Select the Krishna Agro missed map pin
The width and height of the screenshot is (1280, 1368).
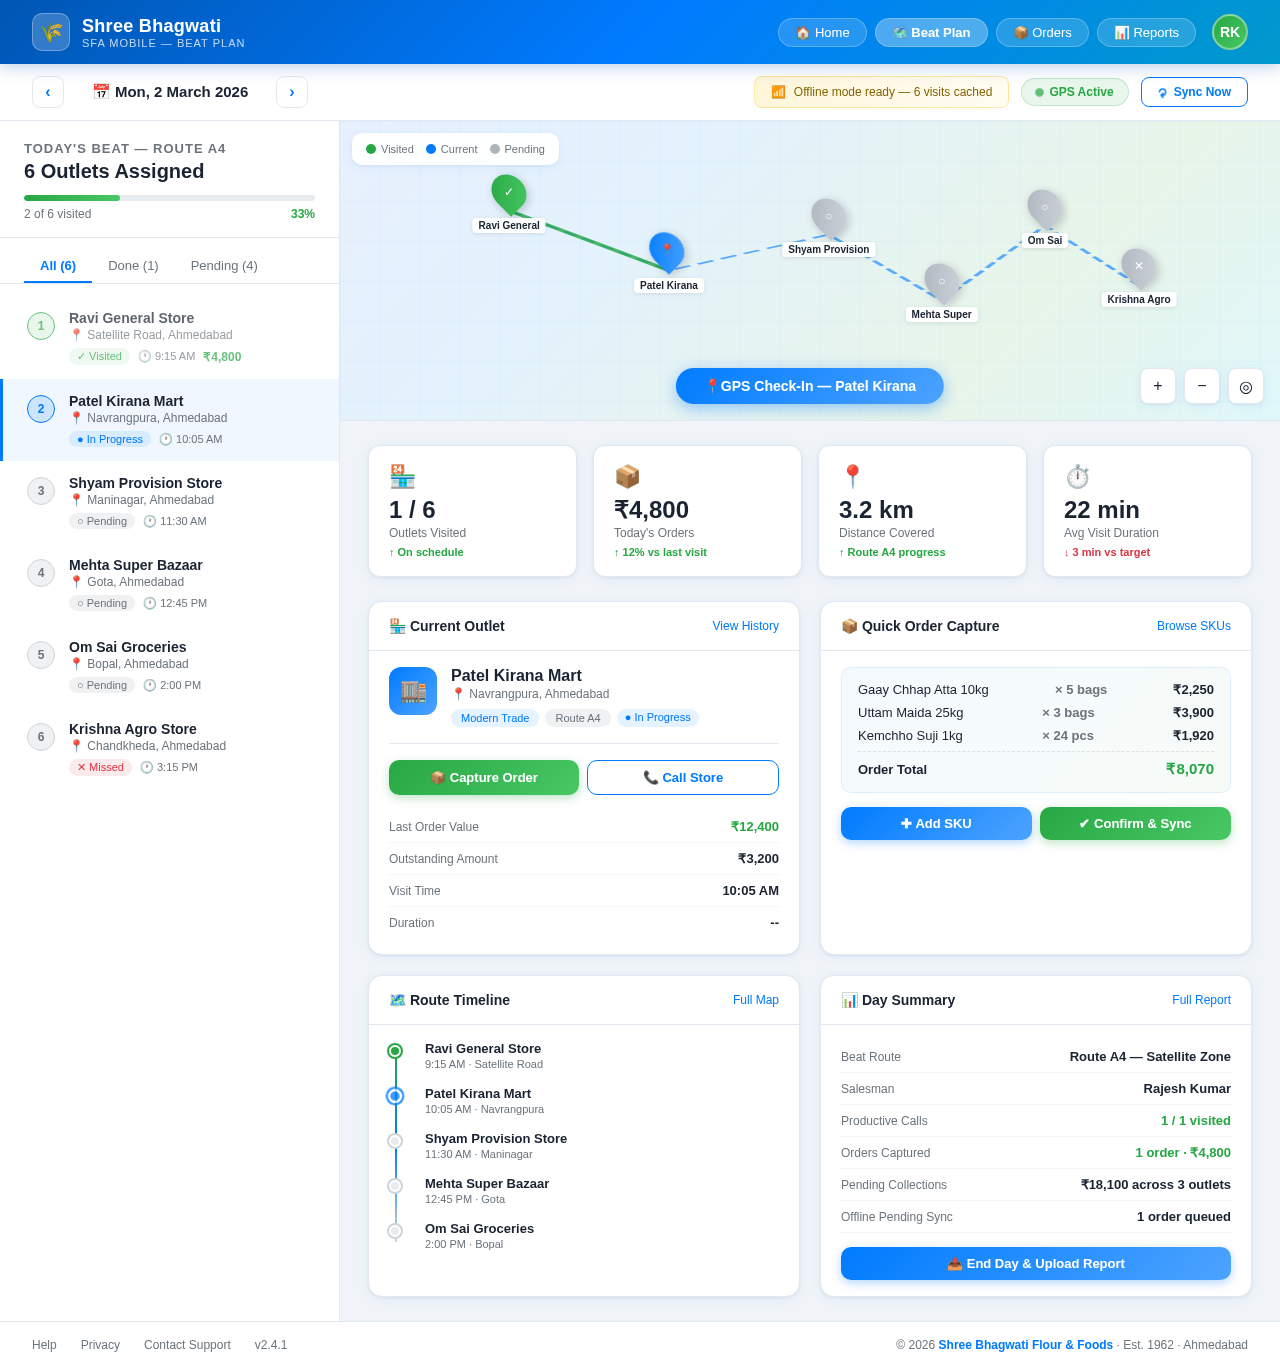1138,266
